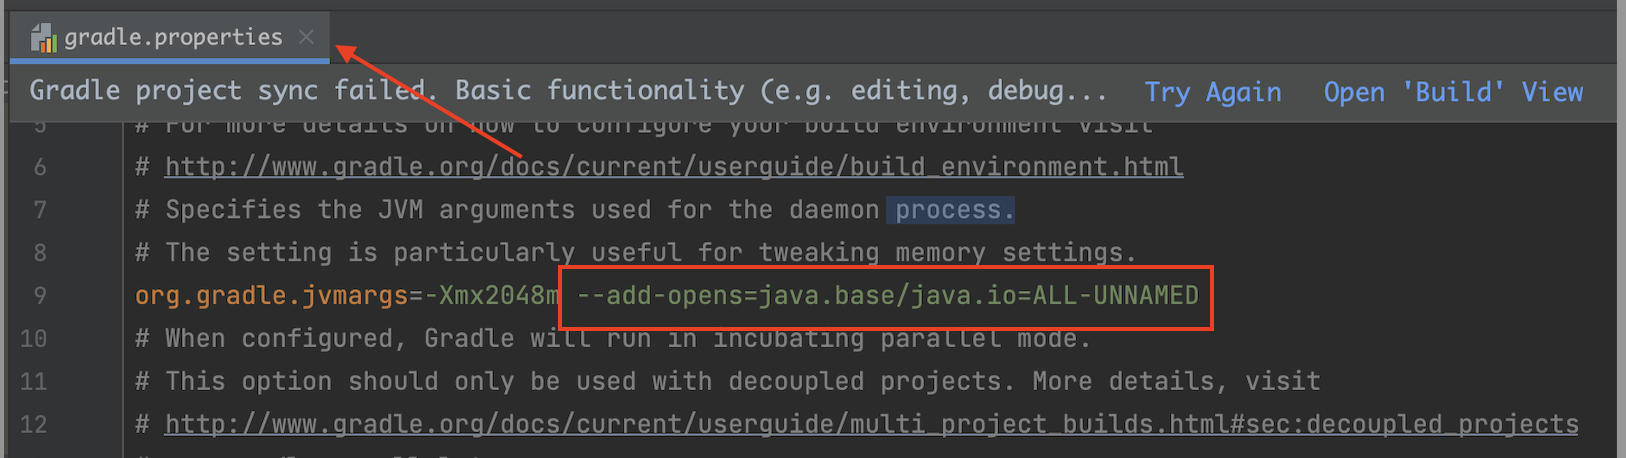This screenshot has height=458, width=1626.
Task: Click line number 12 in the gutter
Action: click(x=34, y=425)
